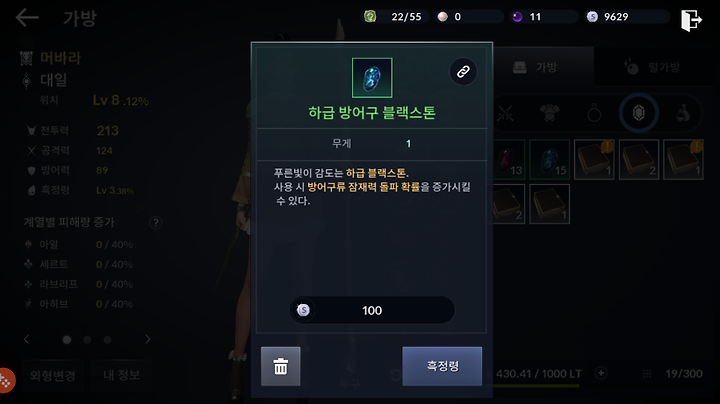Open the question mark help icon
This screenshot has width=720, height=404.
(156, 223)
